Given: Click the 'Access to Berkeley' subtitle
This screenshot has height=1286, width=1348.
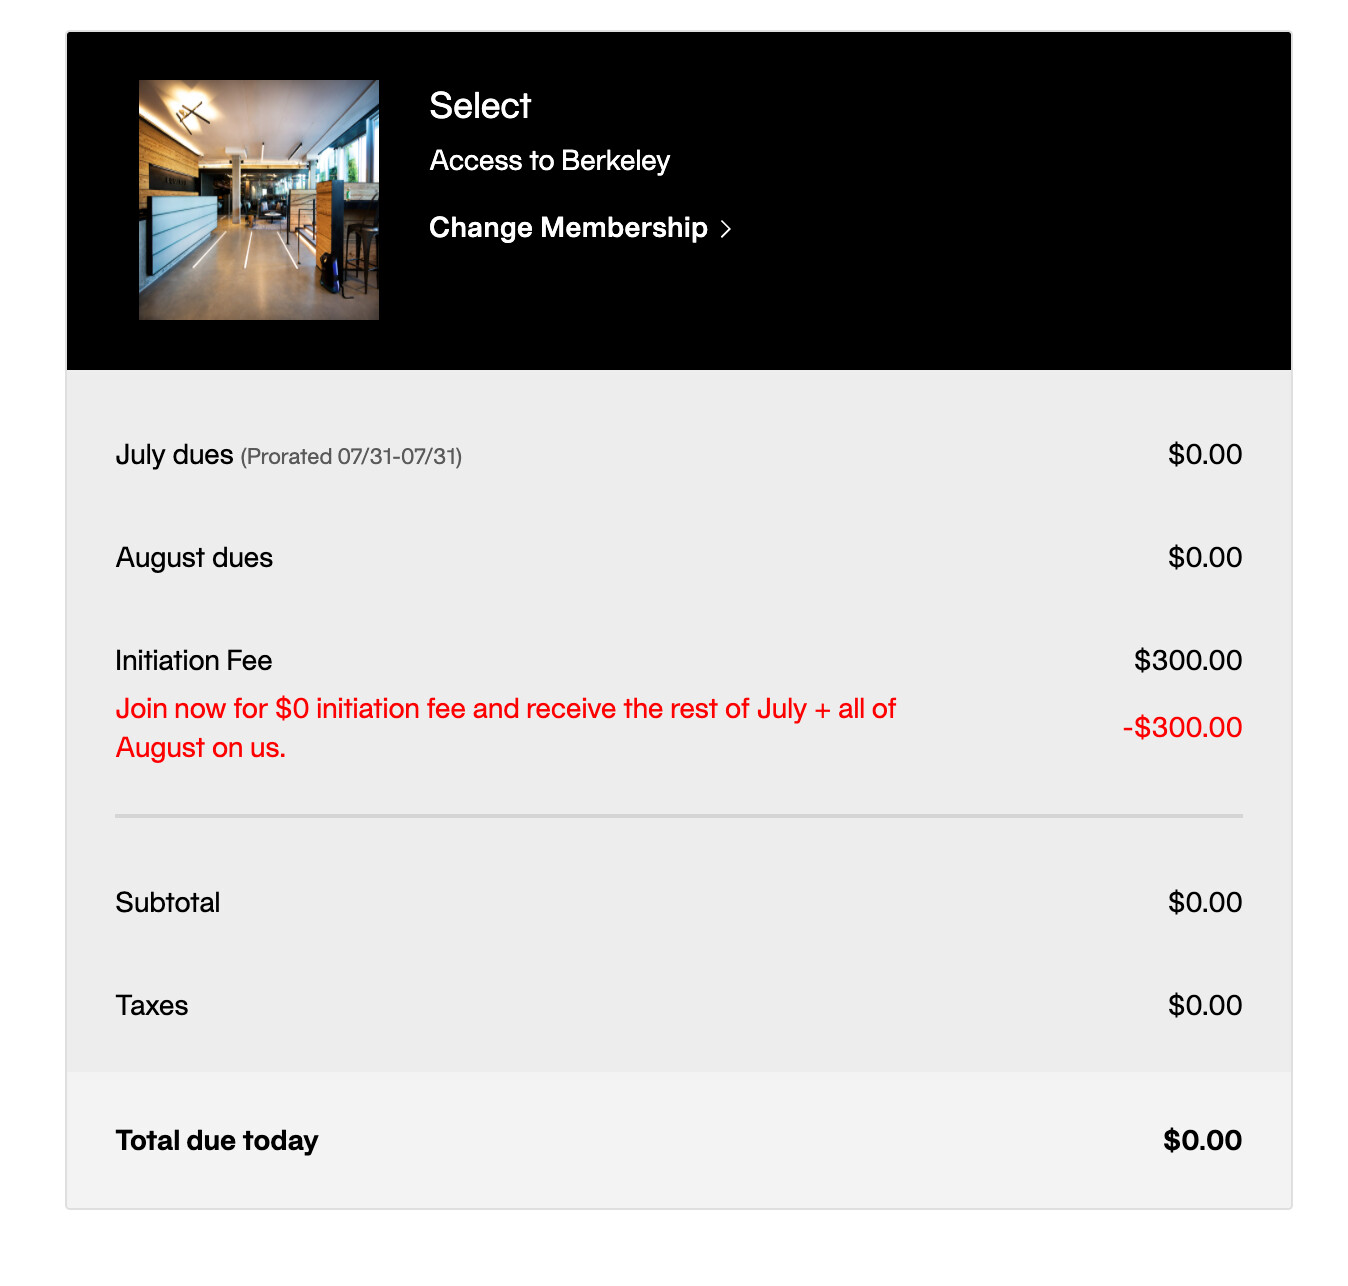Looking at the screenshot, I should pos(549,161).
